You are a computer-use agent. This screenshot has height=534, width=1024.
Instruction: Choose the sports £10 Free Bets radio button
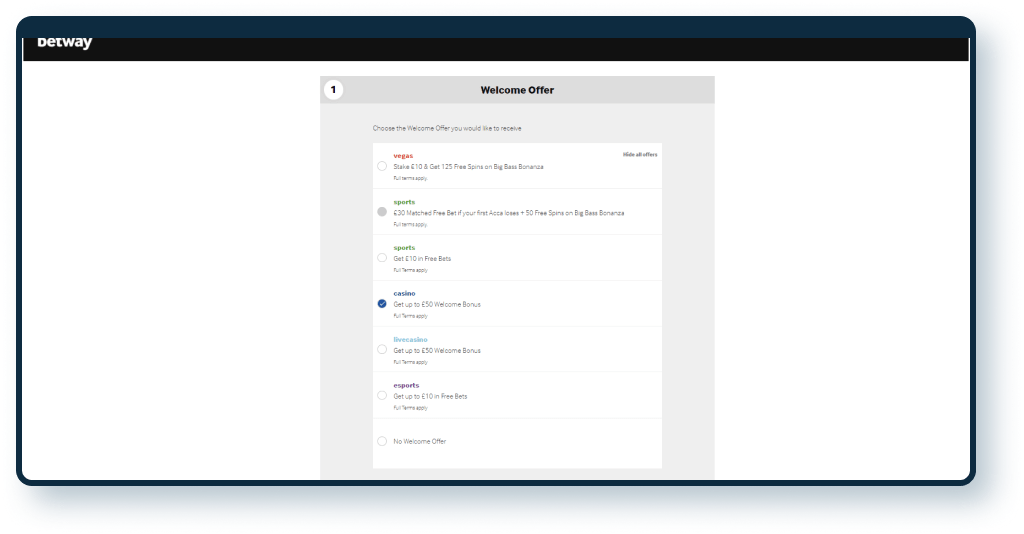[382, 258]
